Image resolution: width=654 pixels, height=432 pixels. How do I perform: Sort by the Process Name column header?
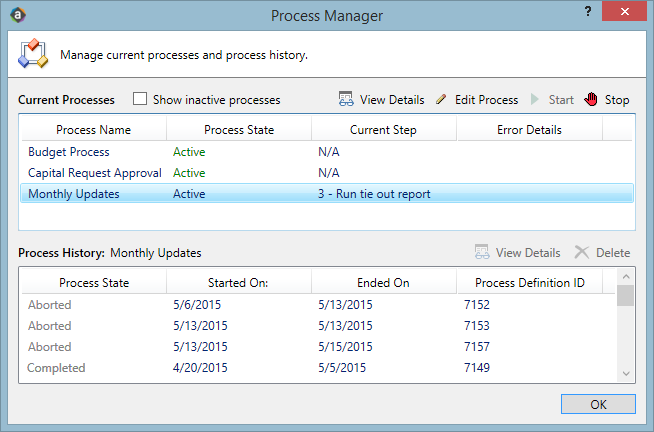pyautogui.click(x=94, y=130)
